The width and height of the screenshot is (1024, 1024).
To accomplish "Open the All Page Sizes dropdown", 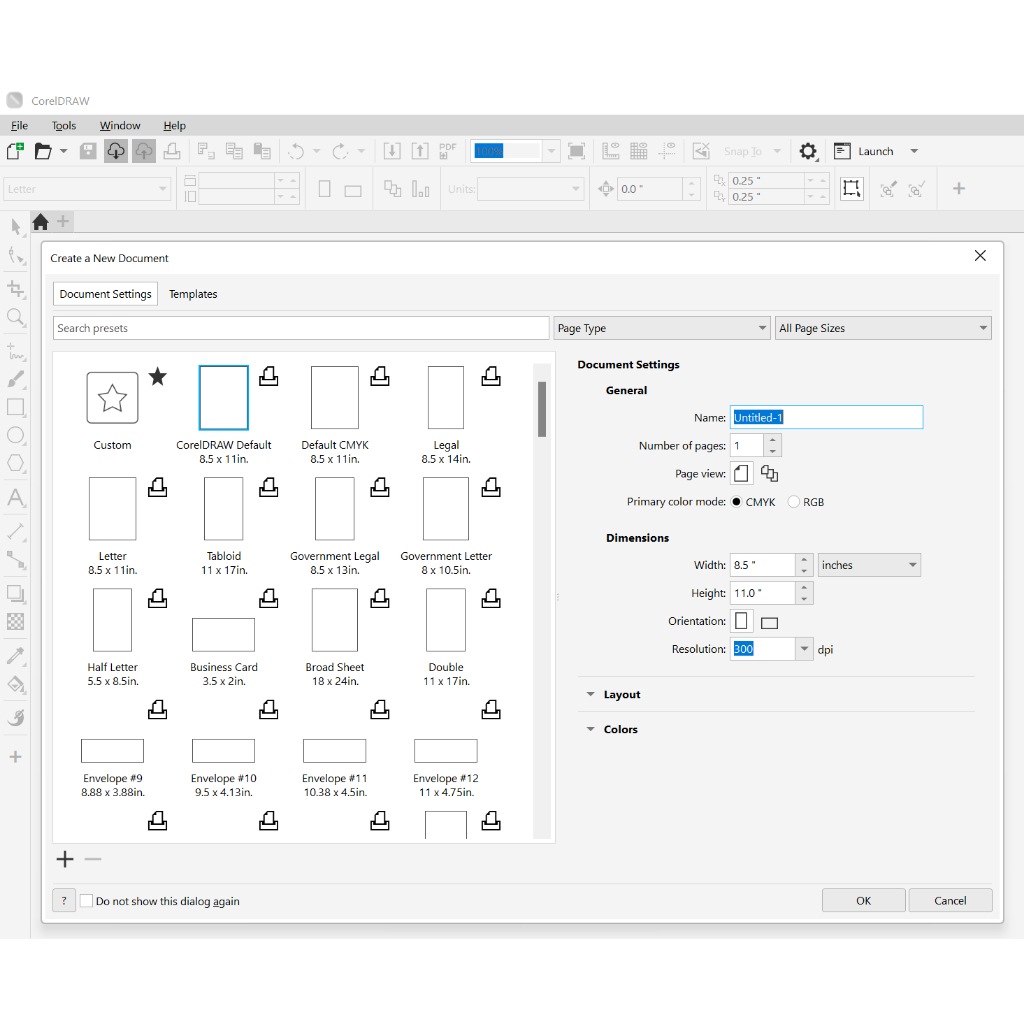I will [x=883, y=328].
